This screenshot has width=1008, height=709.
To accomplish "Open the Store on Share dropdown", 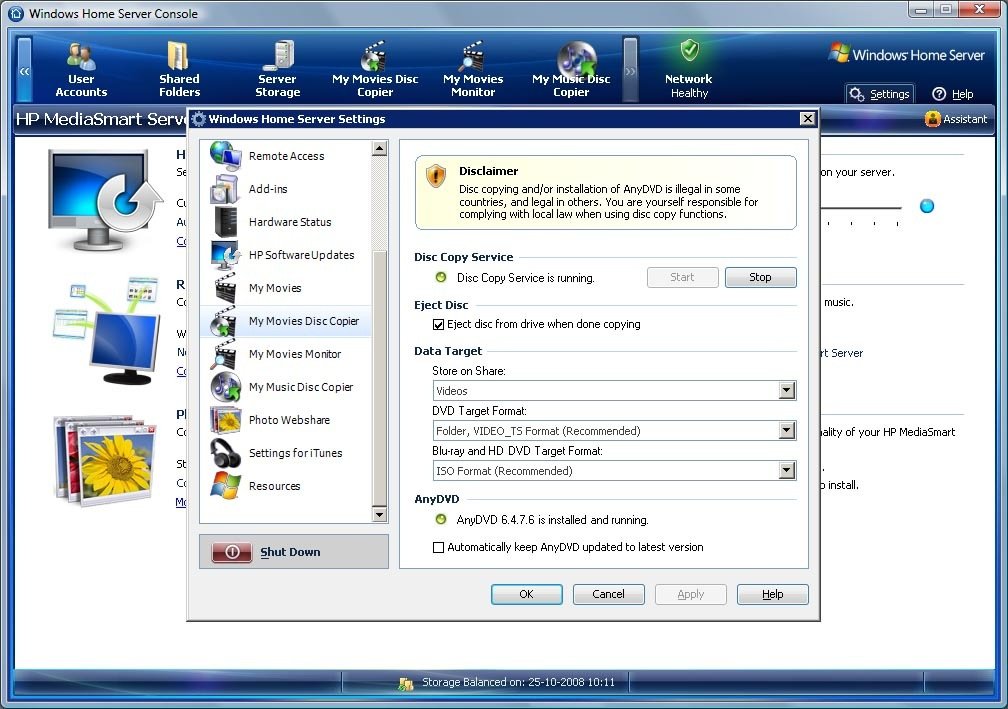I will click(786, 391).
